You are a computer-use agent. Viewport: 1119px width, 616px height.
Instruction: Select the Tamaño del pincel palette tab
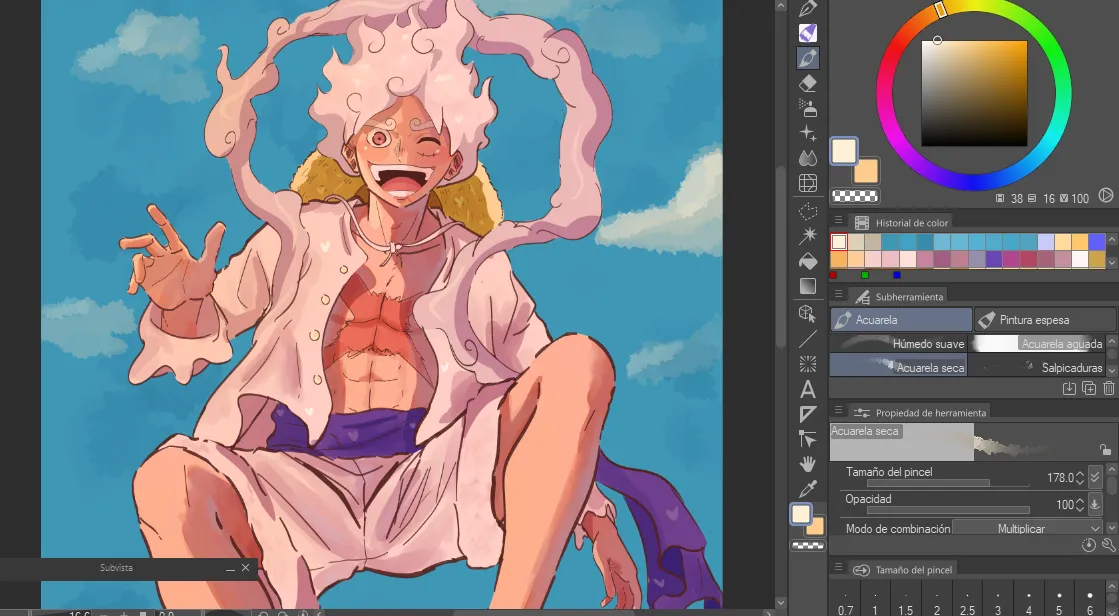[x=903, y=570]
